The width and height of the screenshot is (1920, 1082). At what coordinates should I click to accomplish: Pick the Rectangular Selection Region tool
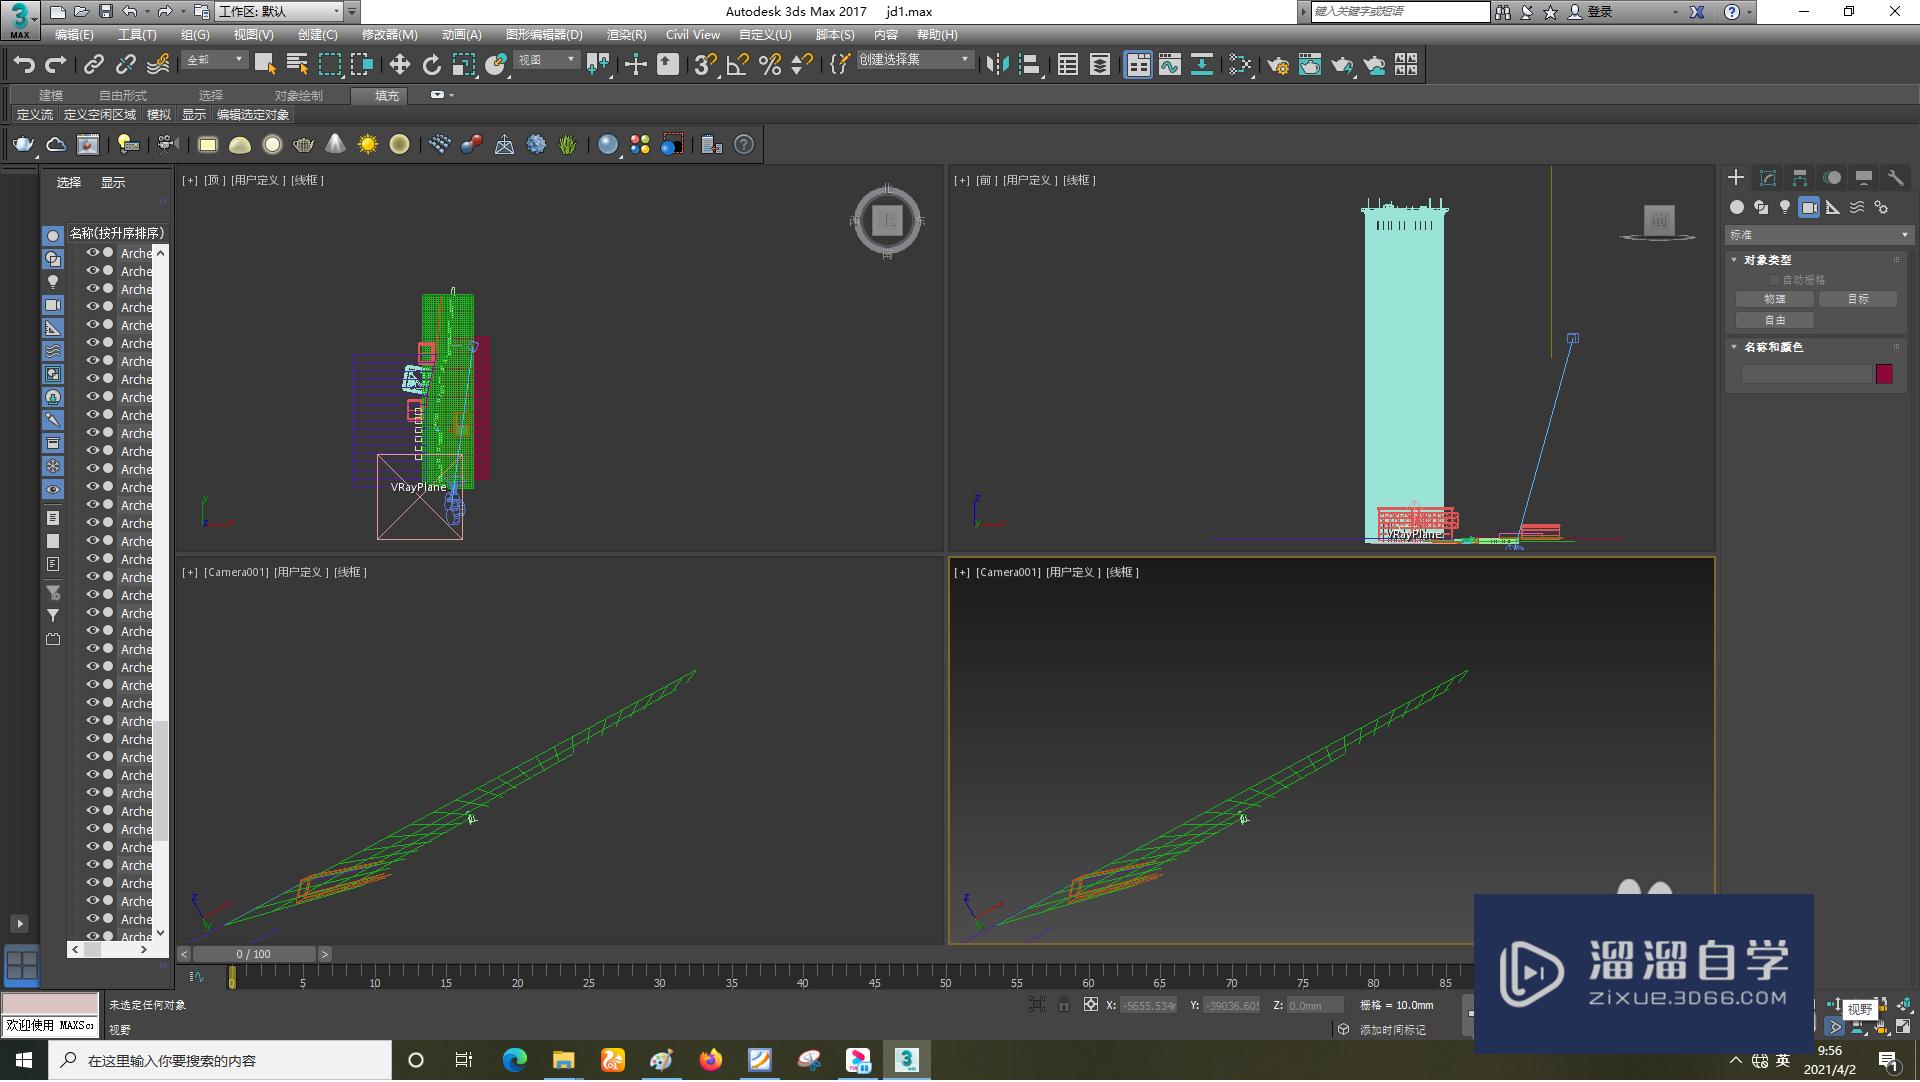click(330, 65)
